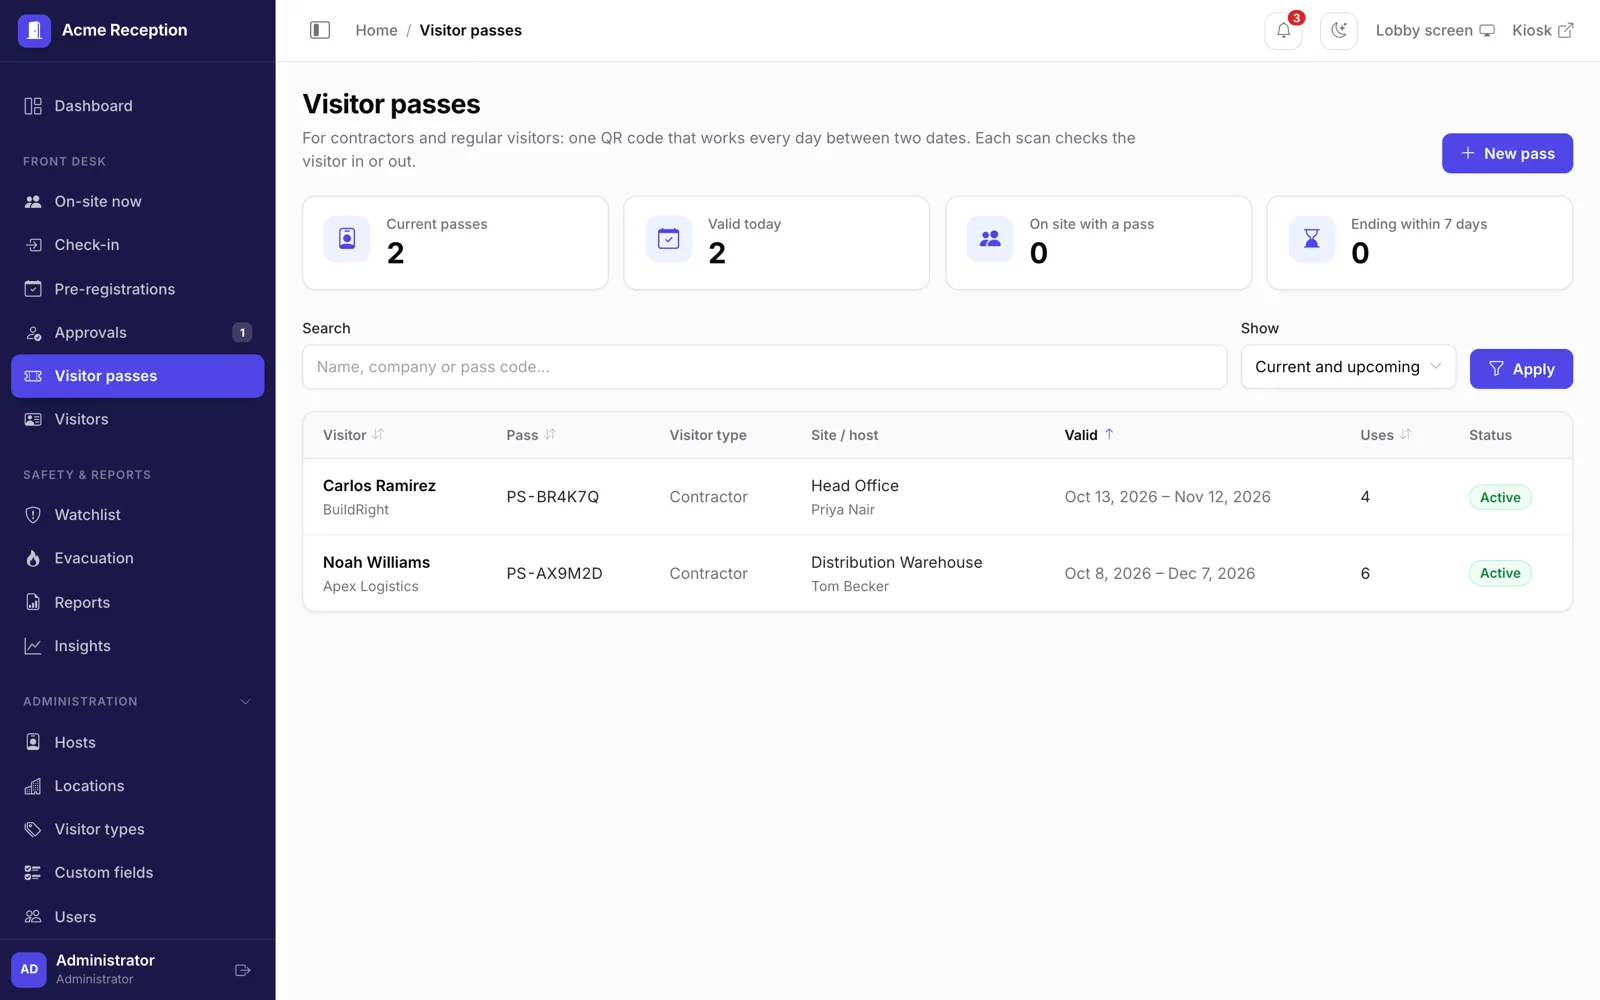
Task: Open the notifications bell icon
Action: [1283, 31]
